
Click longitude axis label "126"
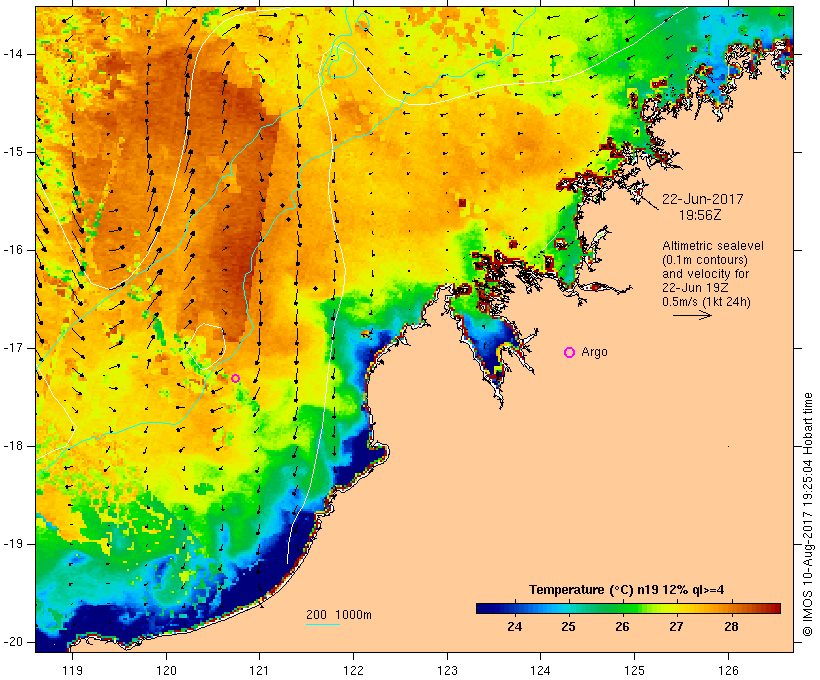pyautogui.click(x=728, y=670)
